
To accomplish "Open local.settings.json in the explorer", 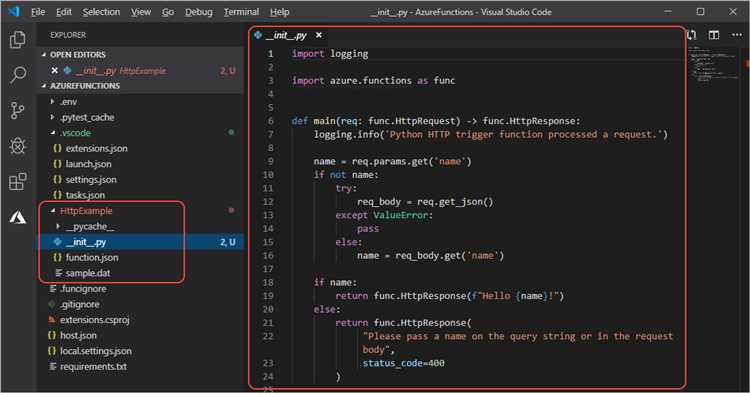I will (96, 351).
